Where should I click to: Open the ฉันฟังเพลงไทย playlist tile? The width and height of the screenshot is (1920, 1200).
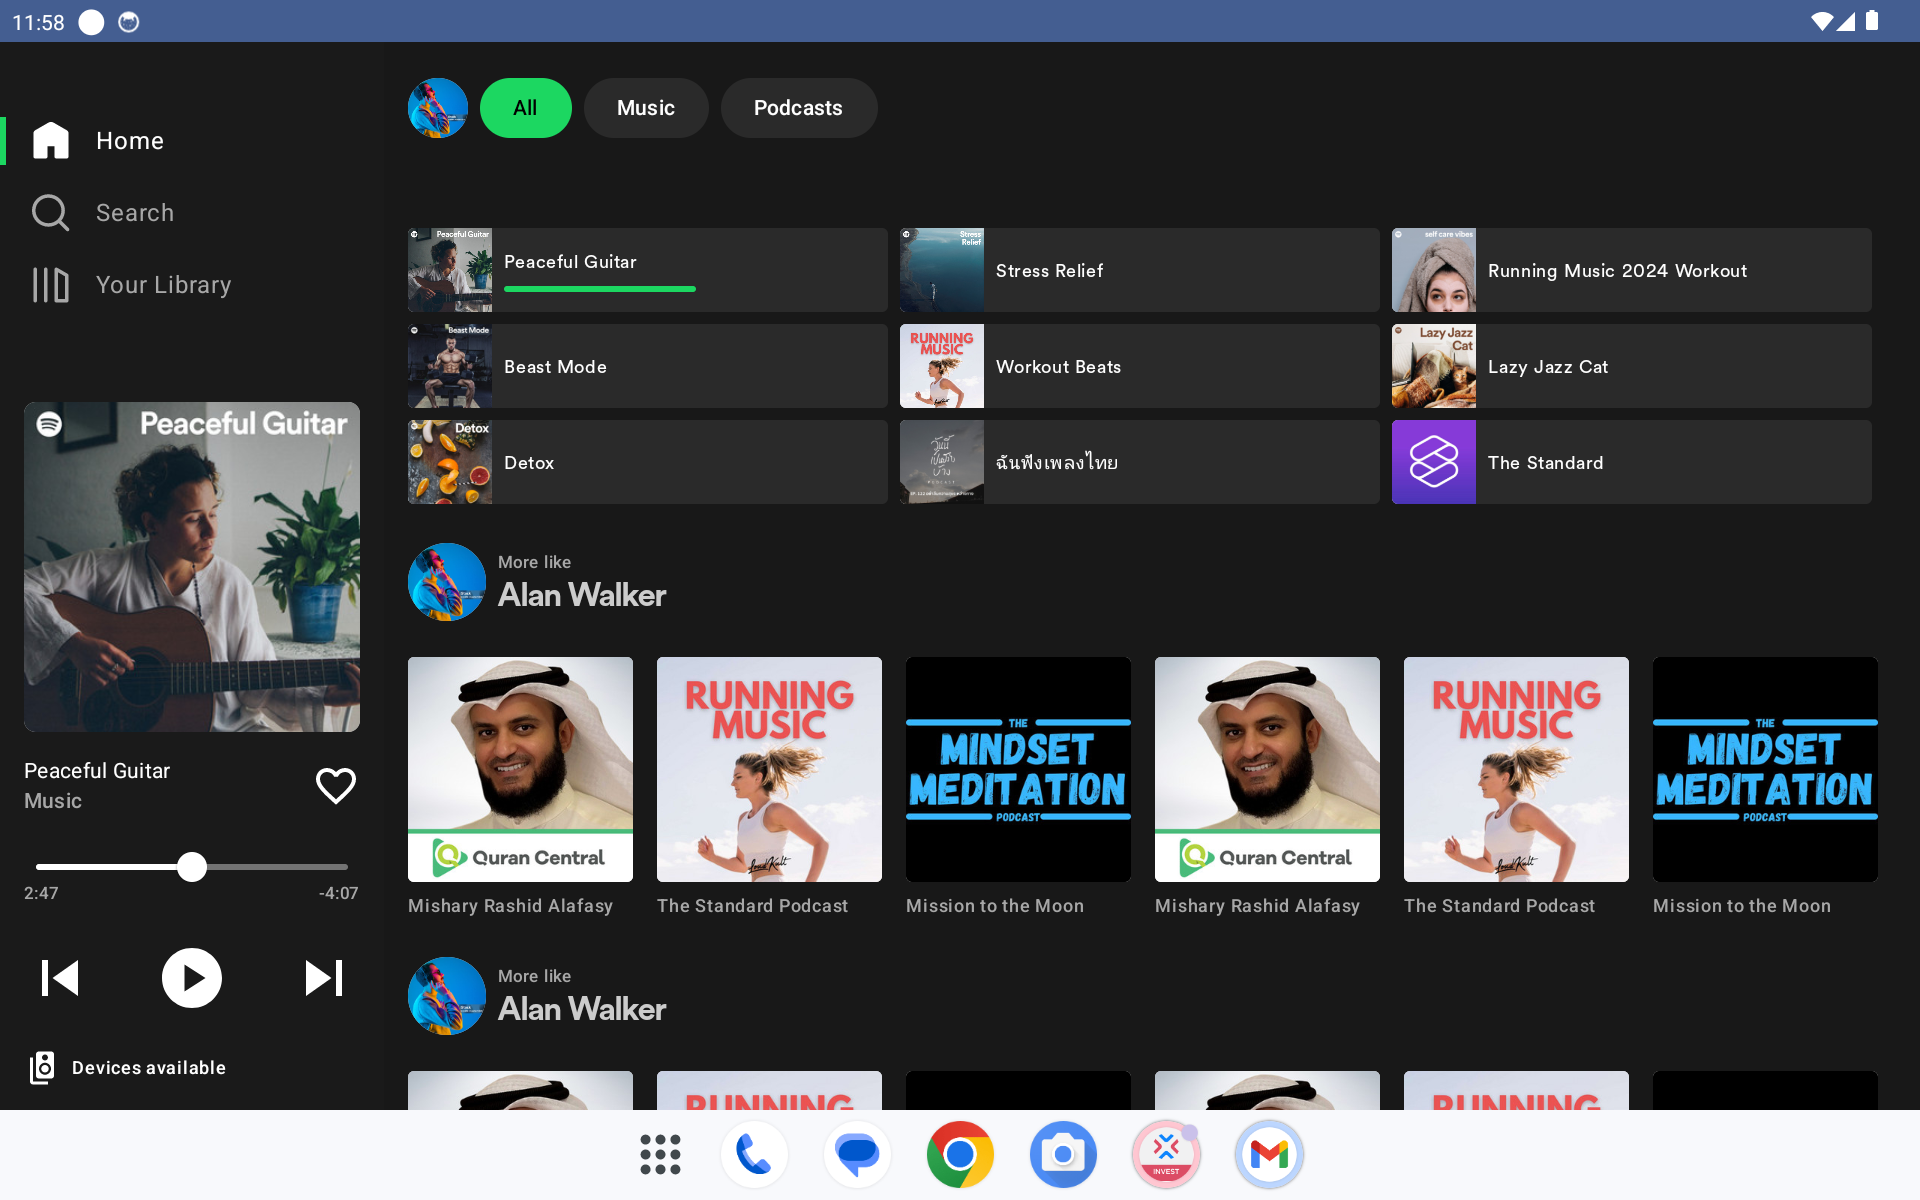[1139, 462]
